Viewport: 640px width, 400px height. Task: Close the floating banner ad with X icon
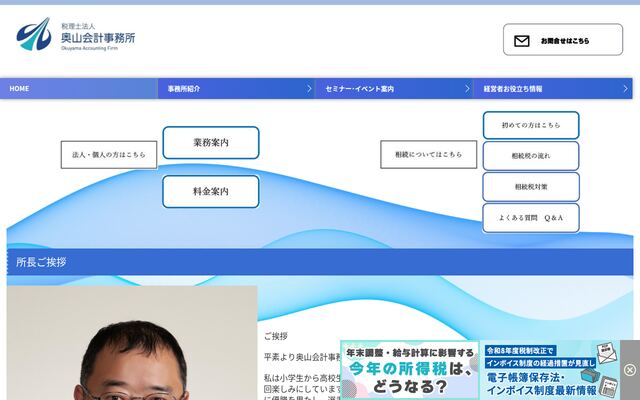(630, 370)
